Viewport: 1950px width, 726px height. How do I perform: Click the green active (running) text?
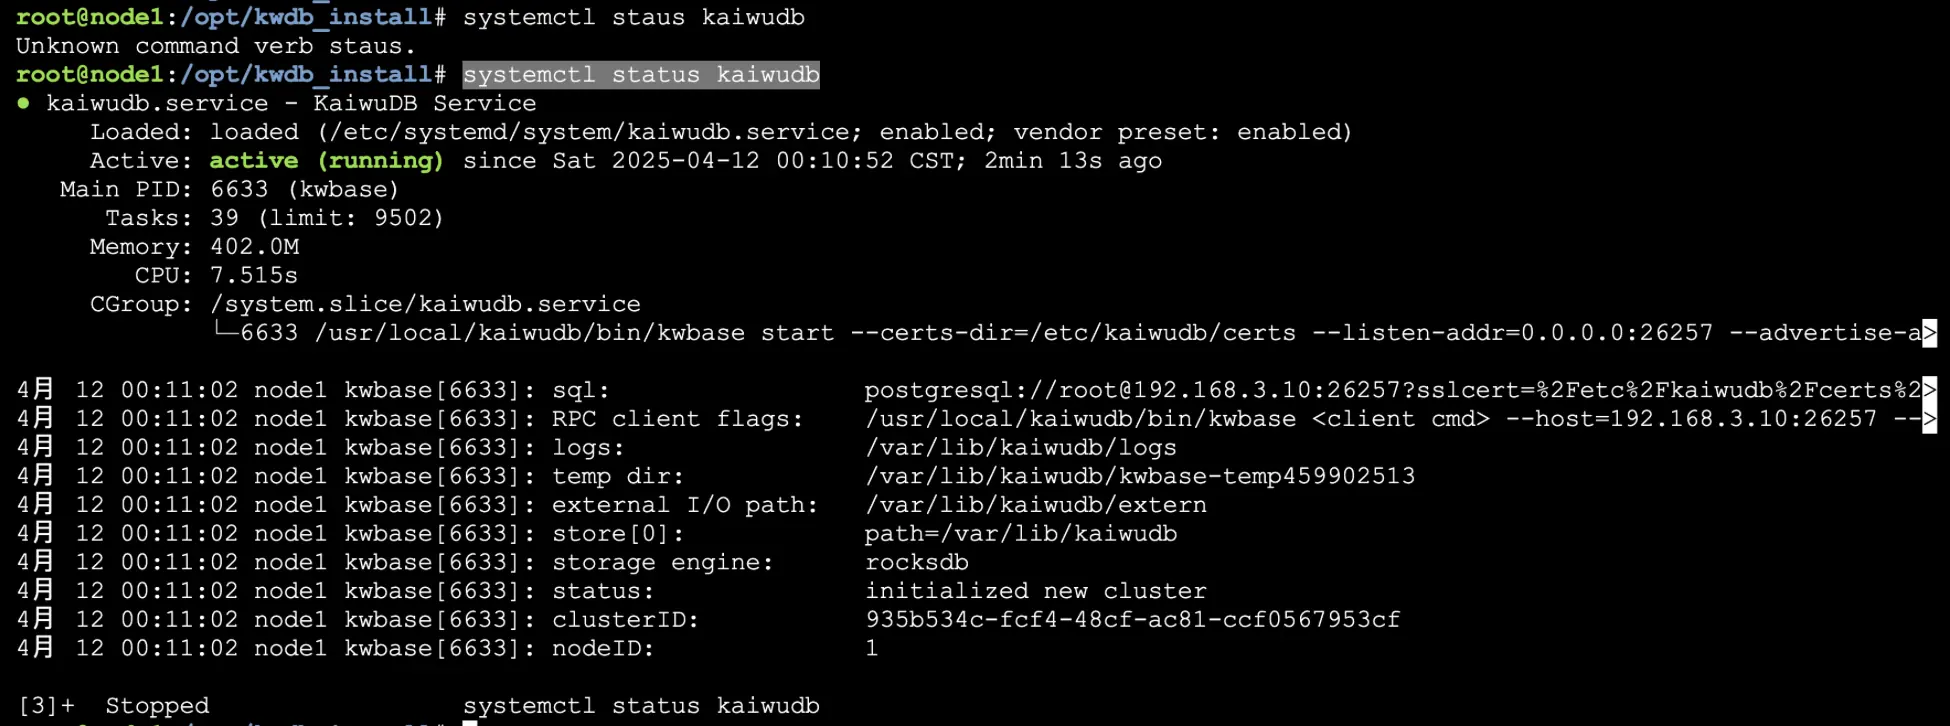(x=326, y=161)
